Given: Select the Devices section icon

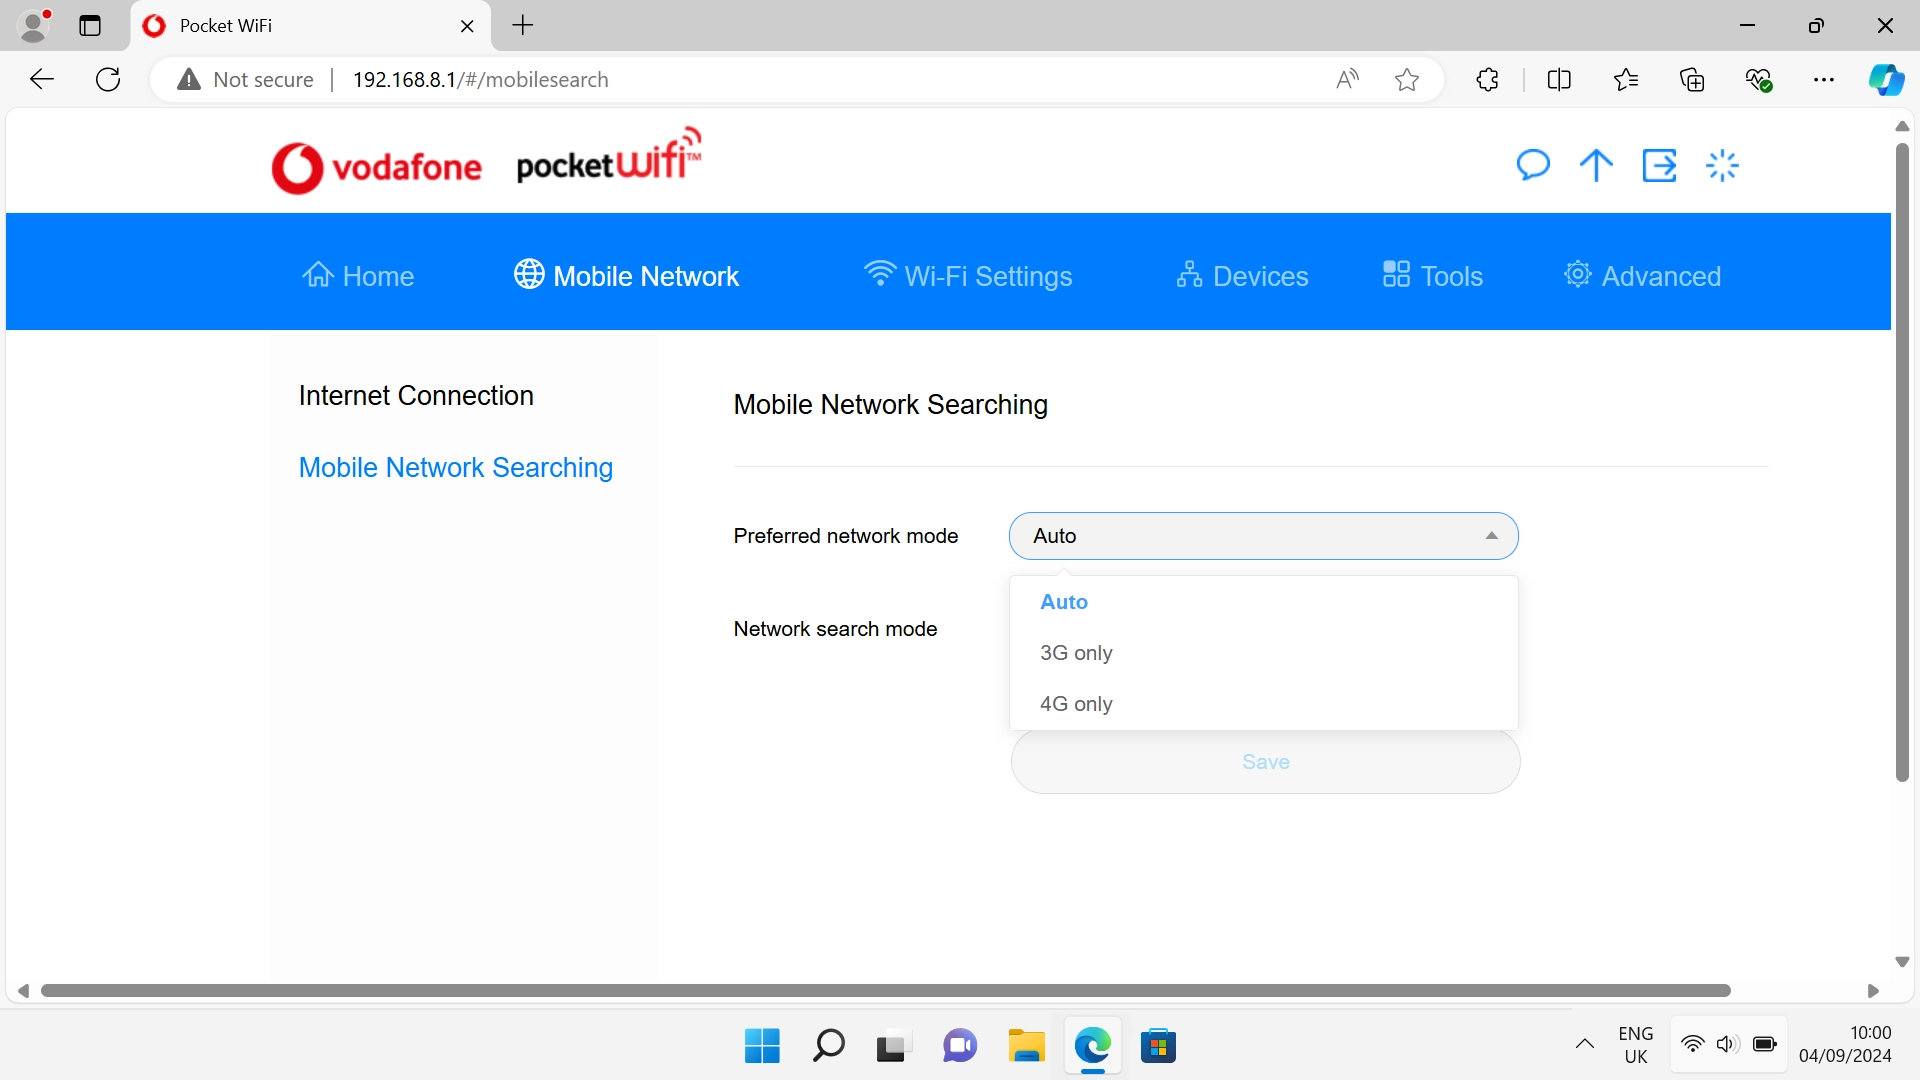Looking at the screenshot, I should pyautogui.click(x=1190, y=274).
